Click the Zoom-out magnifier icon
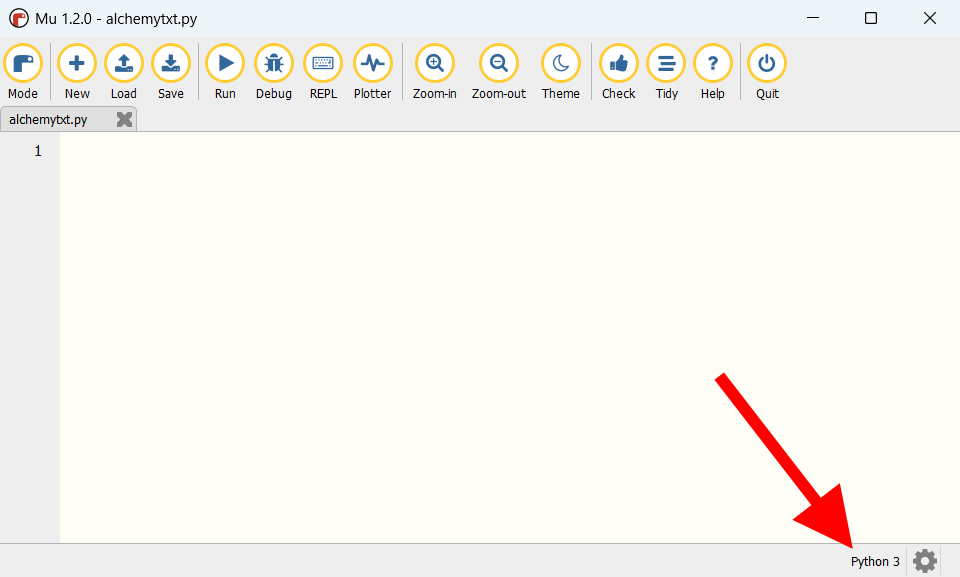This screenshot has width=960, height=577. pos(499,64)
